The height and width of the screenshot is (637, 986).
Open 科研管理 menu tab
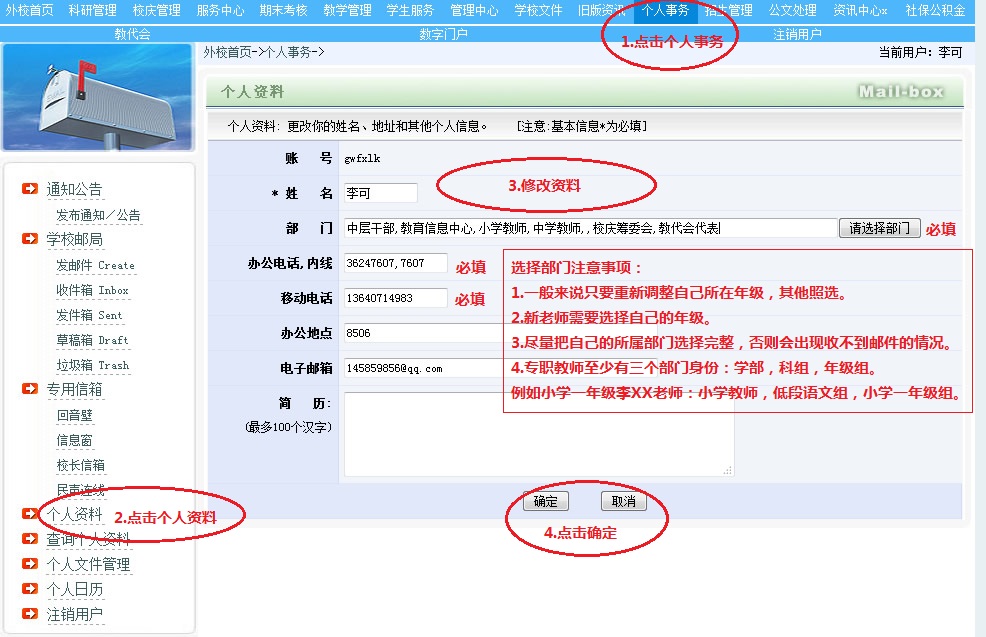click(x=92, y=11)
